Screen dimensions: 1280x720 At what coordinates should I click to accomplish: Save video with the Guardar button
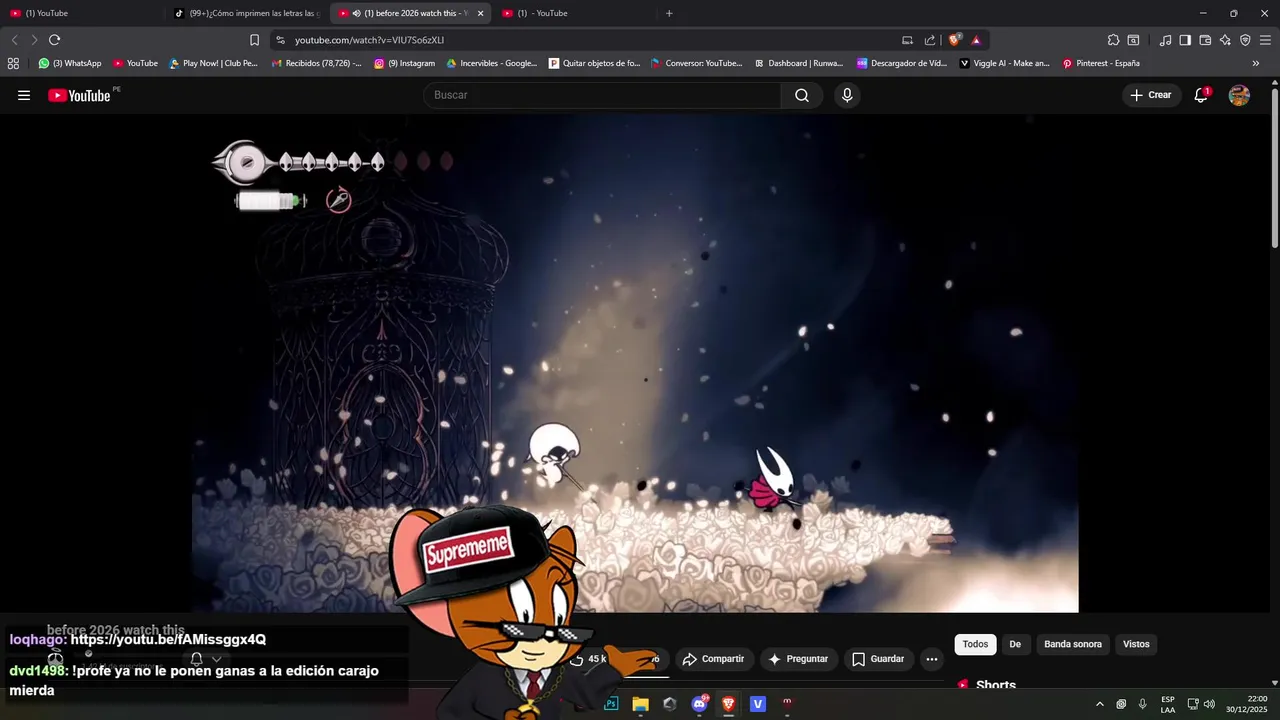coord(878,659)
